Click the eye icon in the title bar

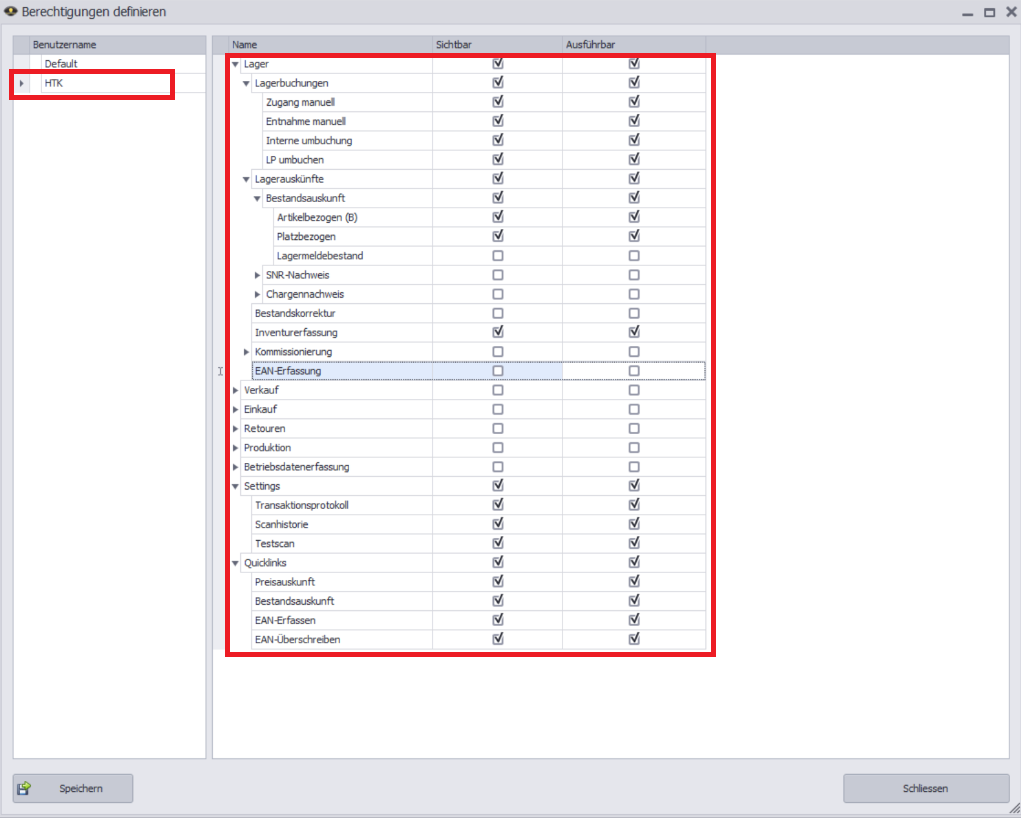[10, 12]
